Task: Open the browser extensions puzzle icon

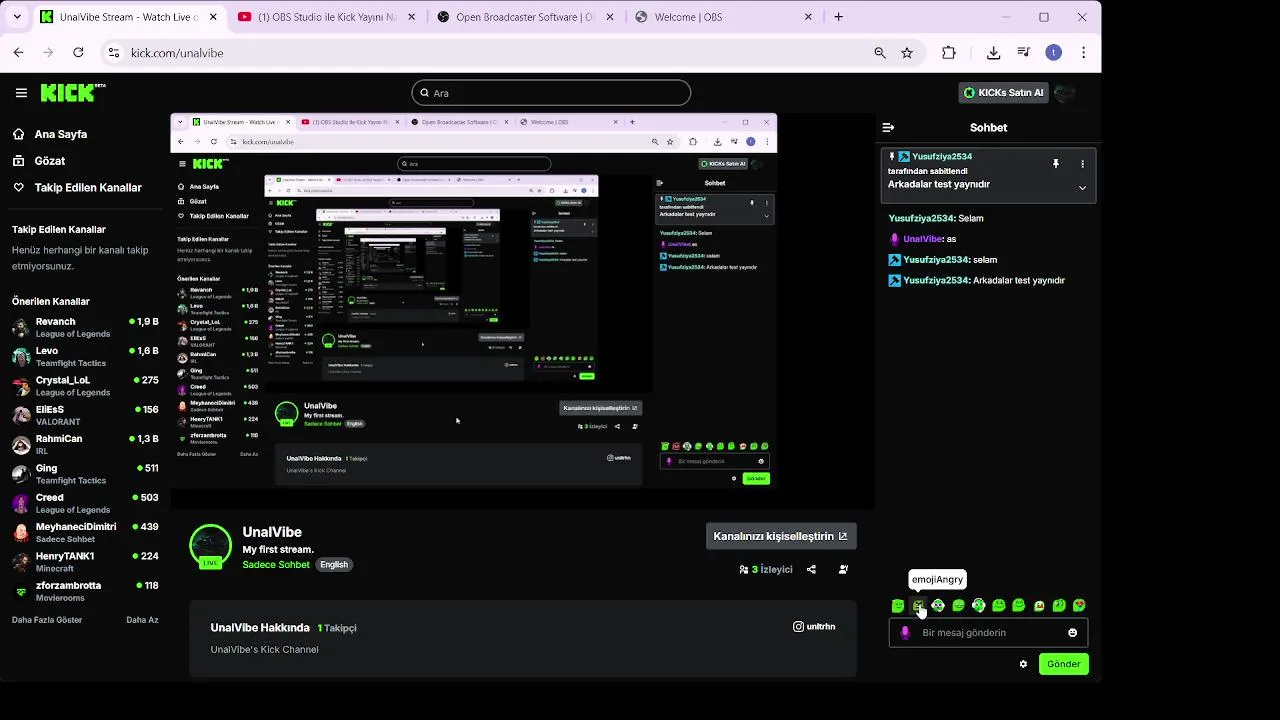Action: pos(949,53)
